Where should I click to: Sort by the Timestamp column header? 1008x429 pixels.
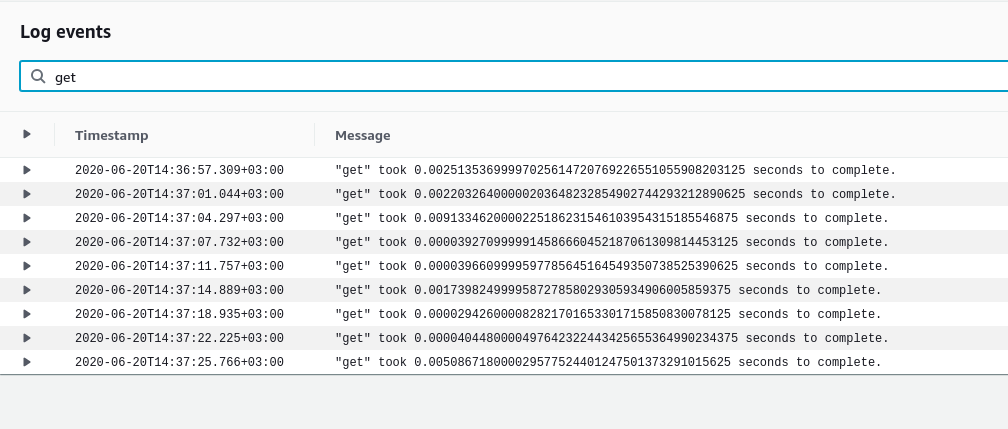pyautogui.click(x=111, y=135)
